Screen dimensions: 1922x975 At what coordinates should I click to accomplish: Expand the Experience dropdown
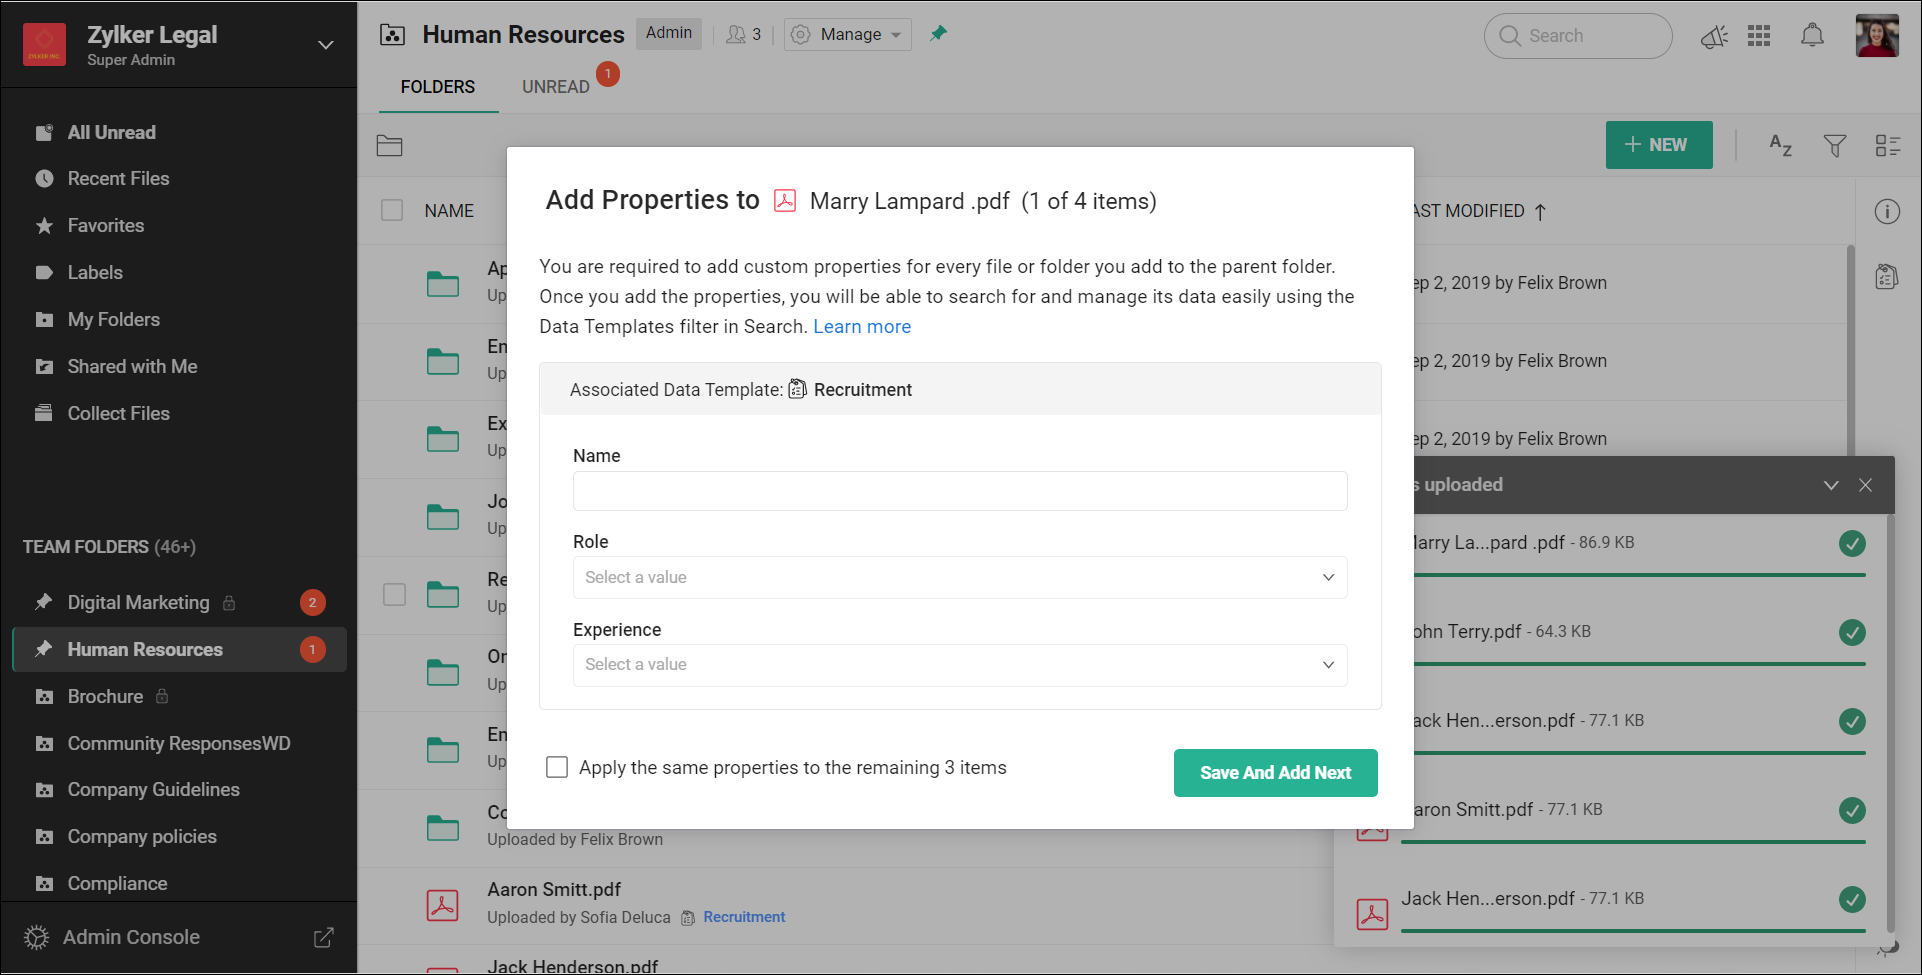tap(960, 665)
